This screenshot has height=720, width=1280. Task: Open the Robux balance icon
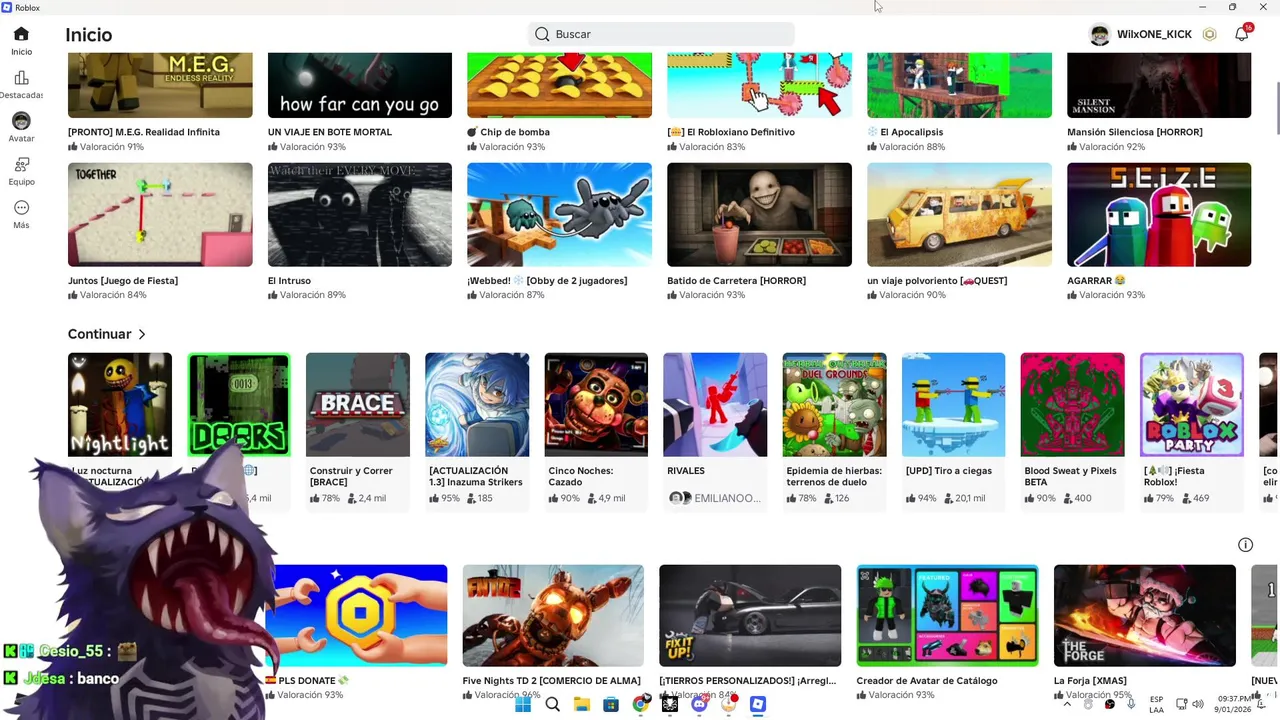1210,34
